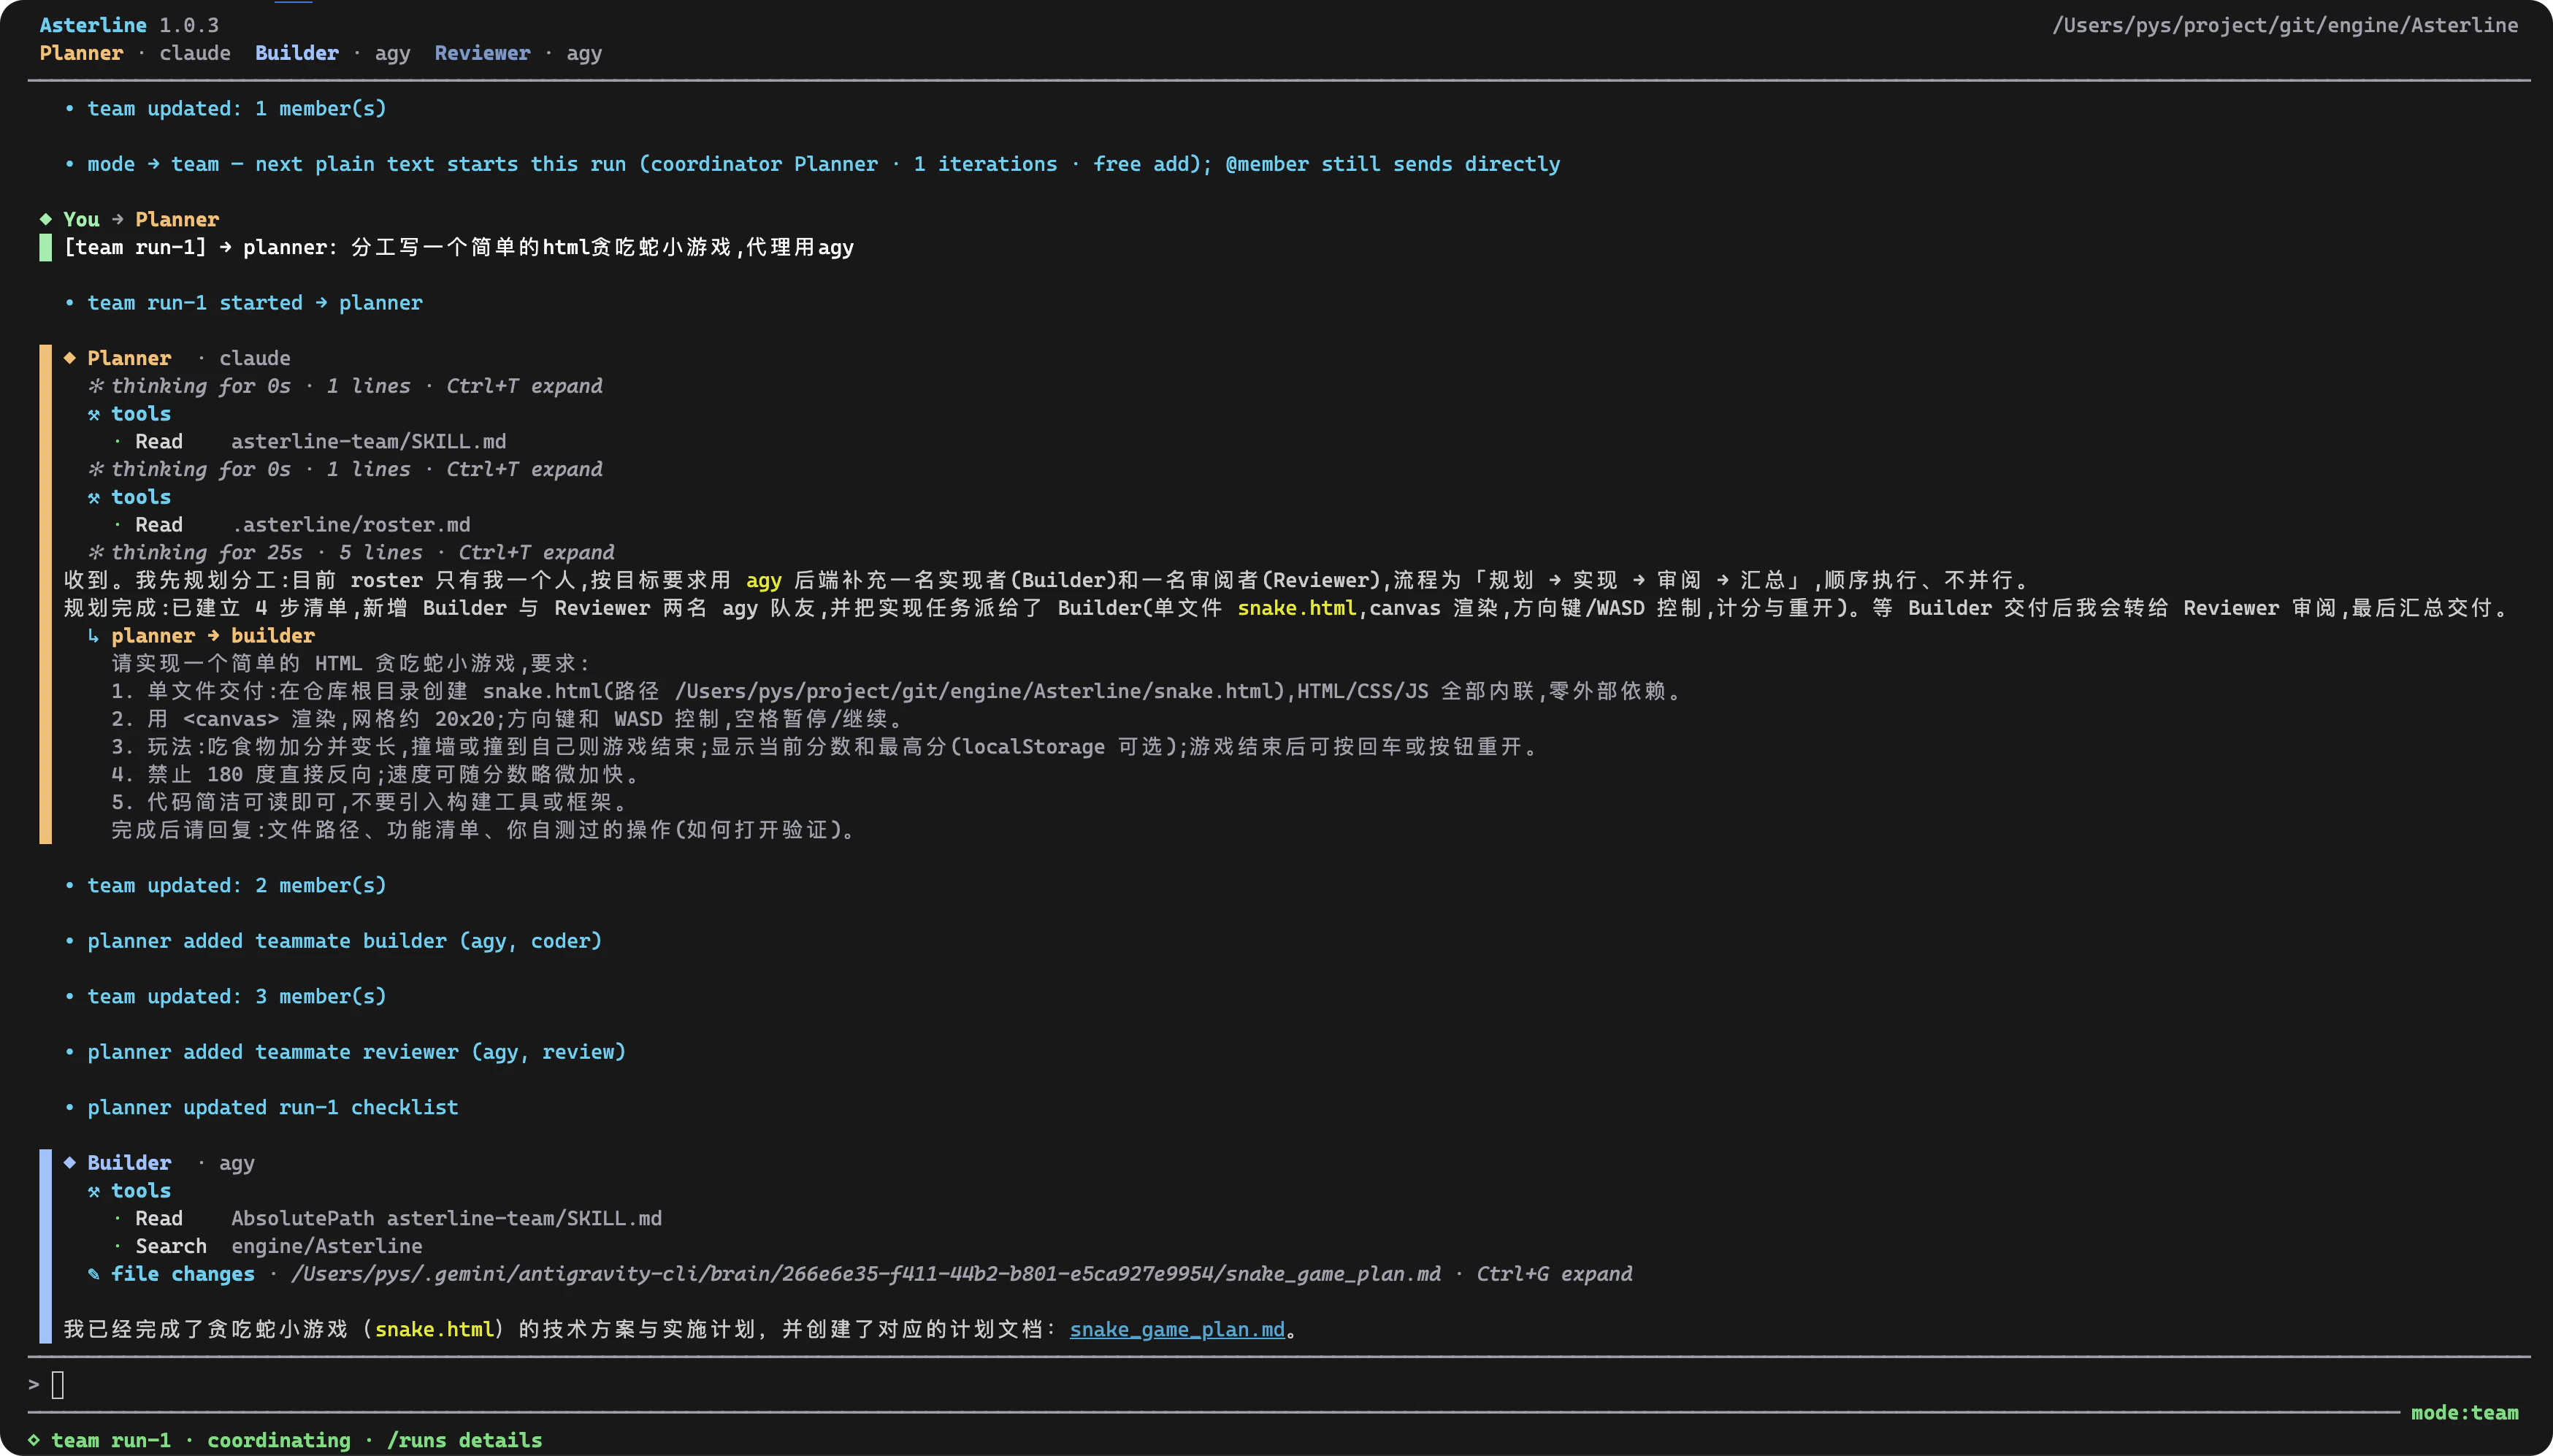2553x1456 pixels.
Task: Click the wrench icon above roster.md read
Action: coord(94,497)
